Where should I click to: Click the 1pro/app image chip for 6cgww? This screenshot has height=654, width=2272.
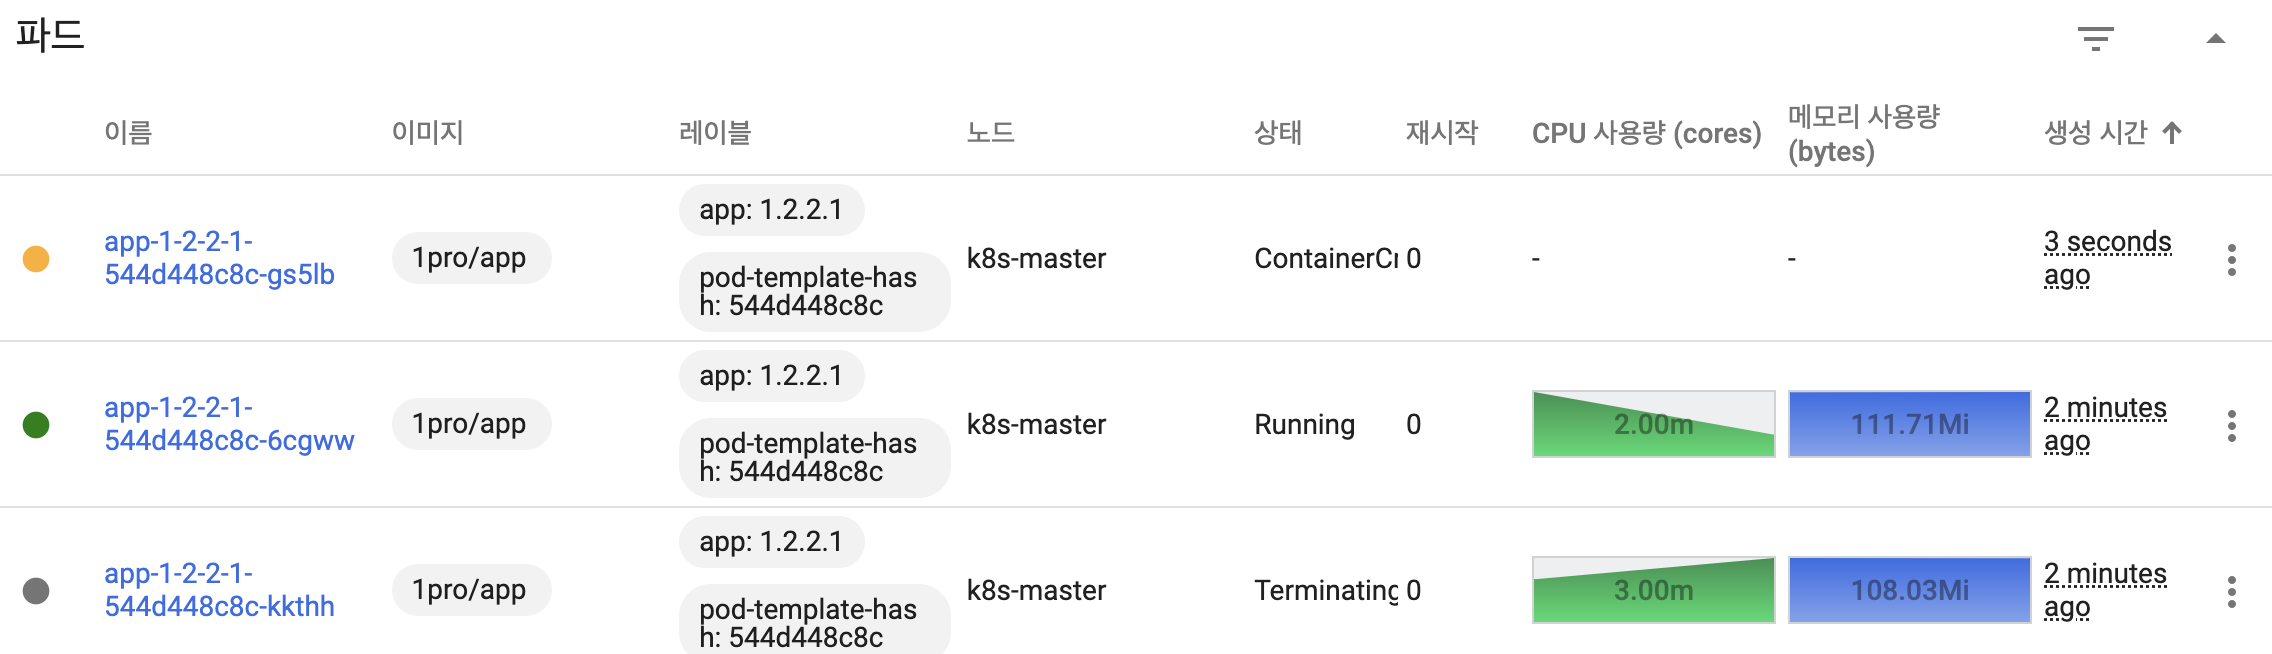coord(471,424)
